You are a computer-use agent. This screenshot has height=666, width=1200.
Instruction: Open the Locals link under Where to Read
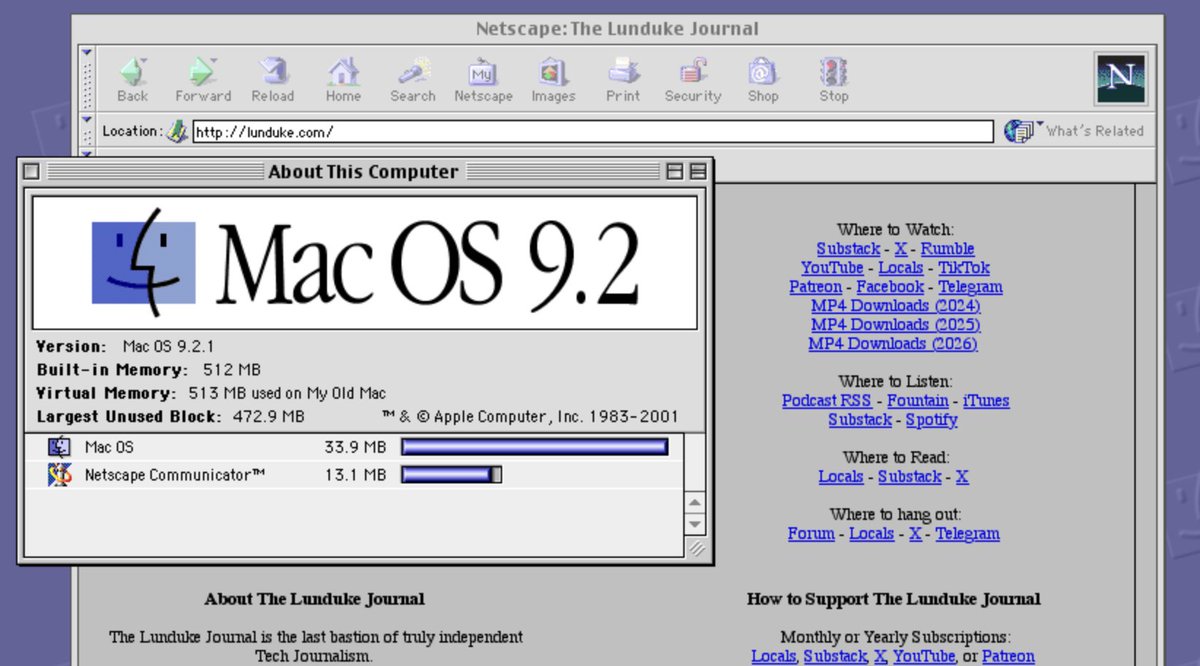coord(841,477)
